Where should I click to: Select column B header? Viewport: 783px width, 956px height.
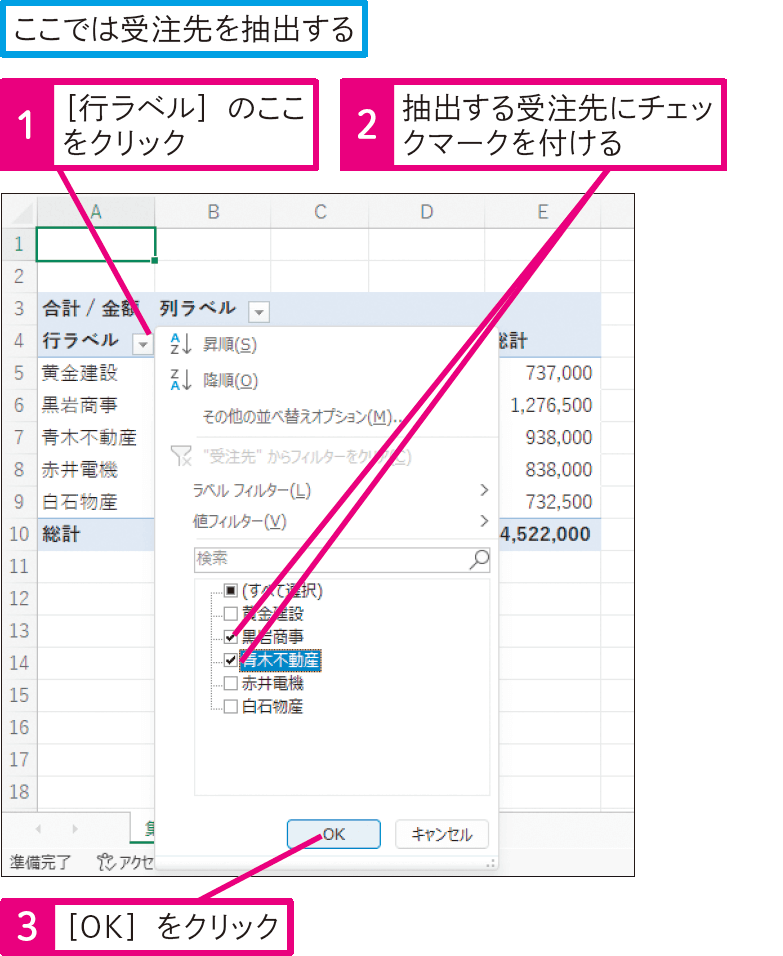pos(213,212)
